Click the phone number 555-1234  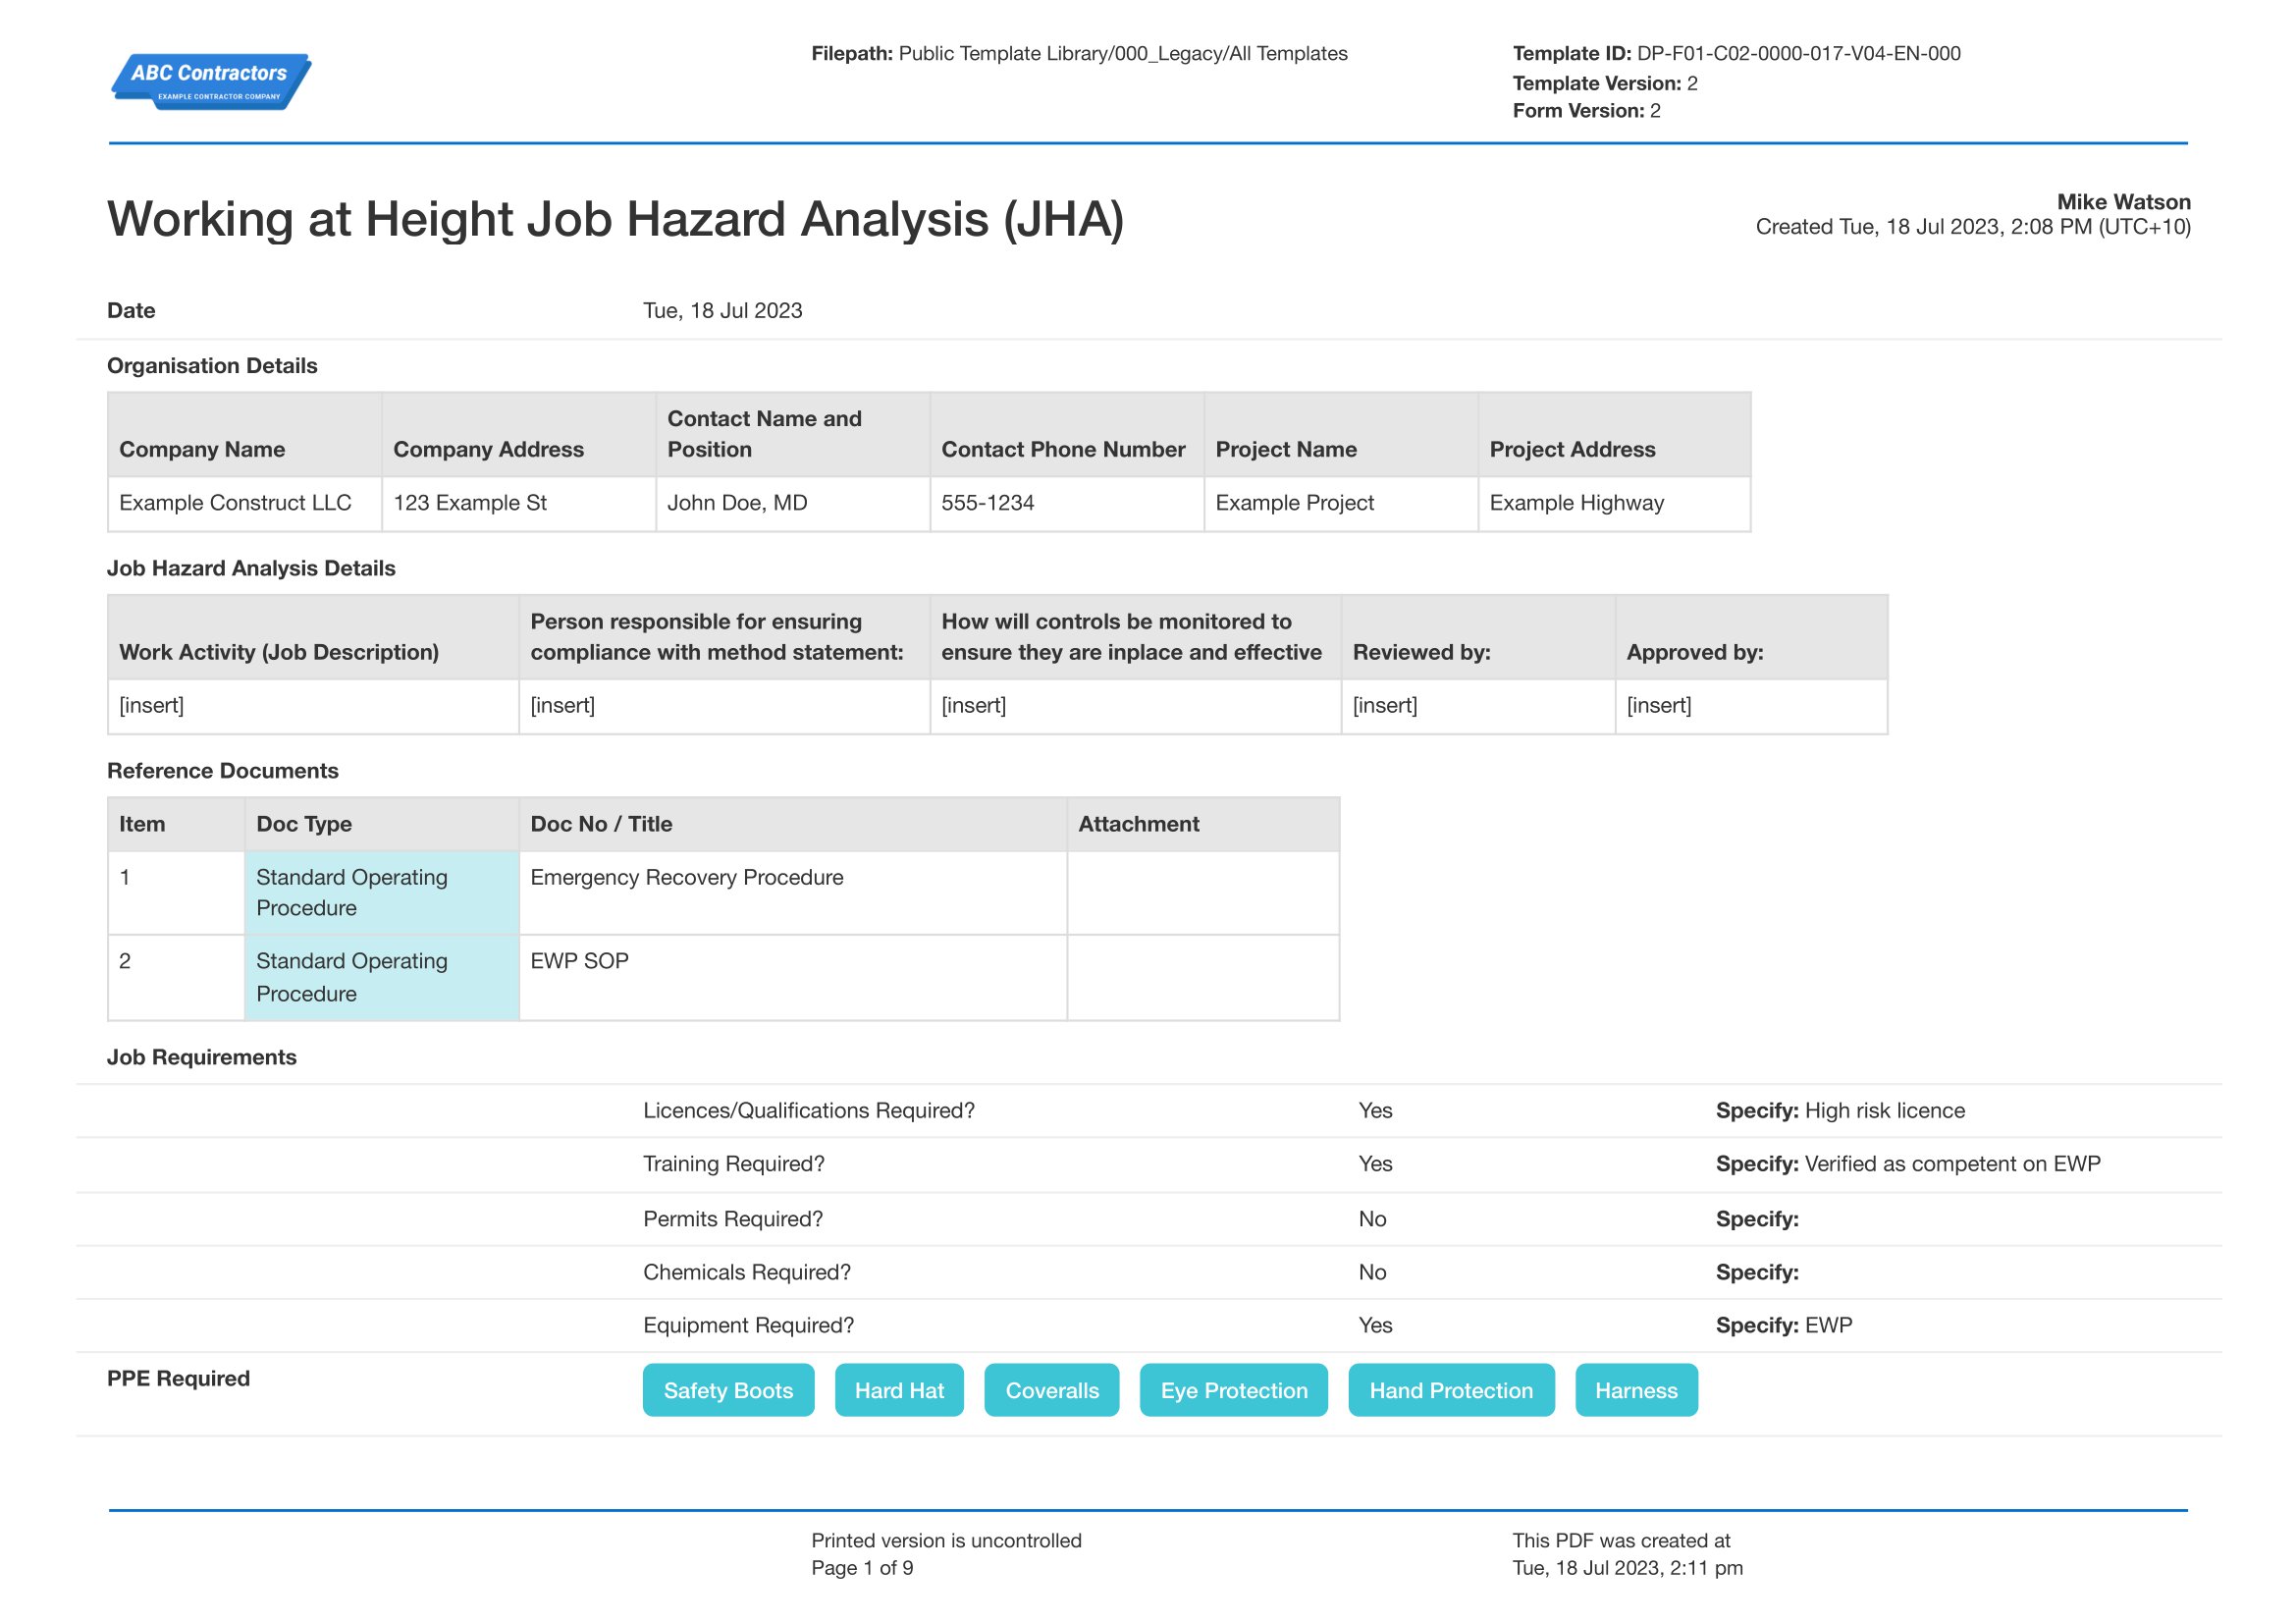point(988,503)
